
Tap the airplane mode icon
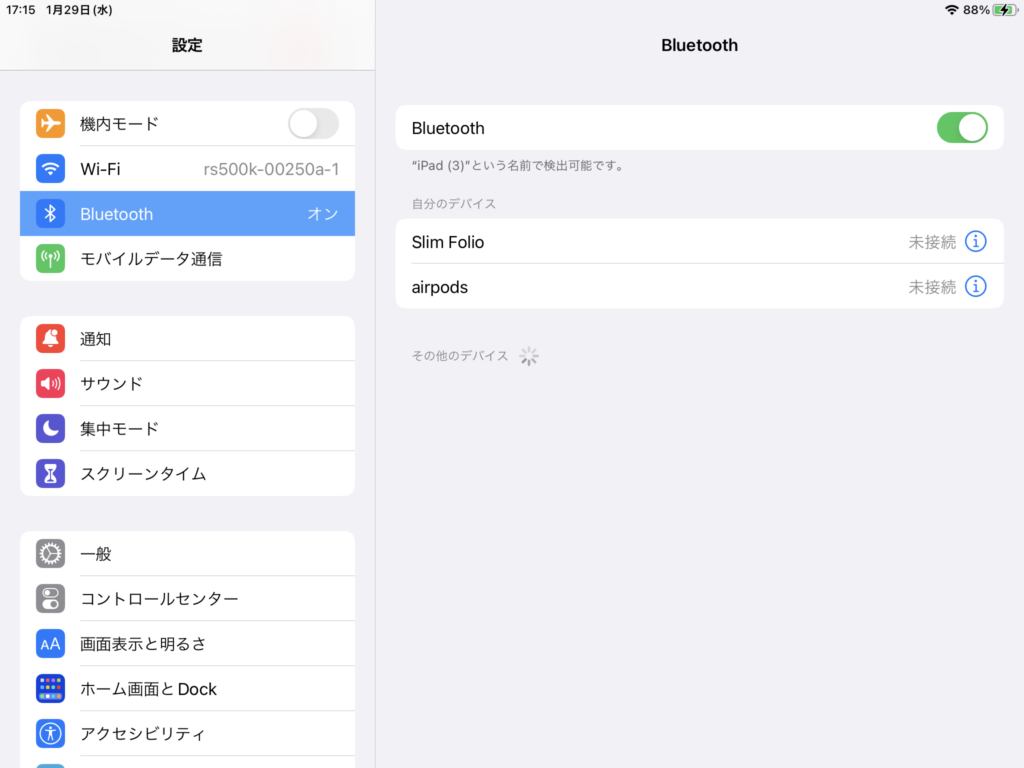[50, 123]
